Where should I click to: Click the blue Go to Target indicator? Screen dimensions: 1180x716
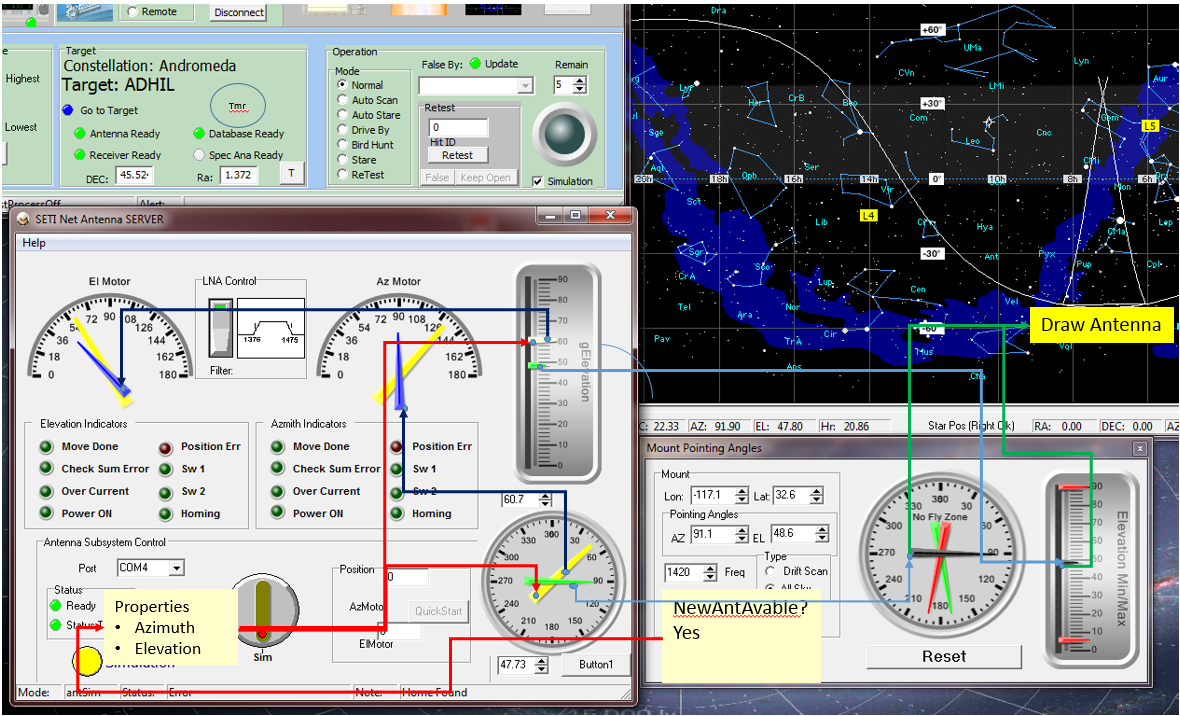click(x=68, y=111)
